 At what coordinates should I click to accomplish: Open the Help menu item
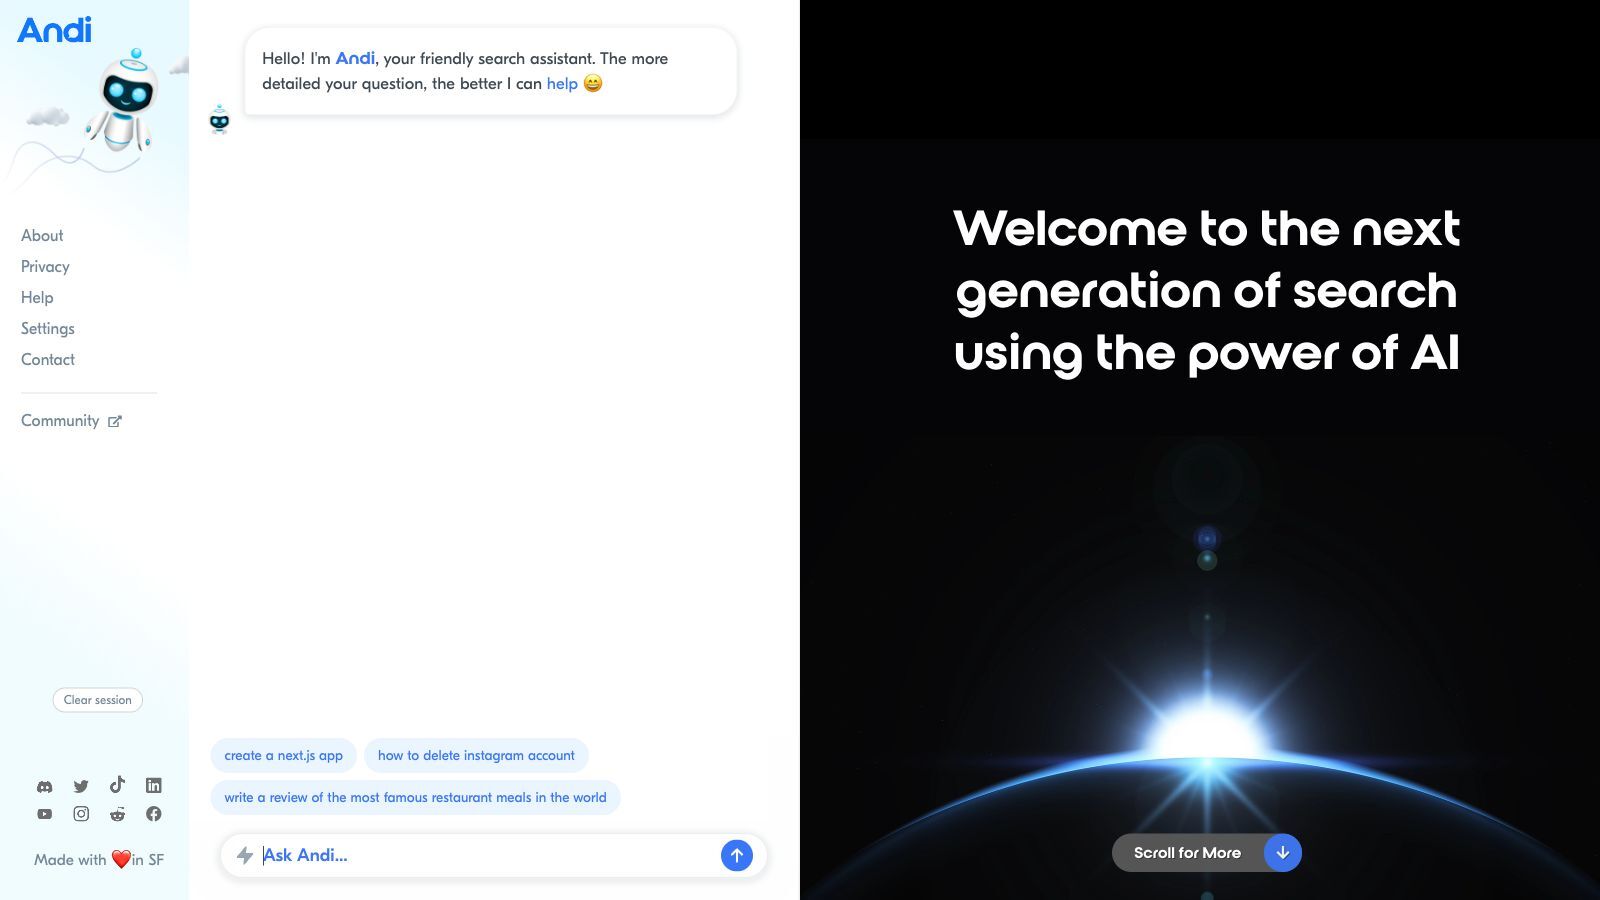pyautogui.click(x=37, y=298)
